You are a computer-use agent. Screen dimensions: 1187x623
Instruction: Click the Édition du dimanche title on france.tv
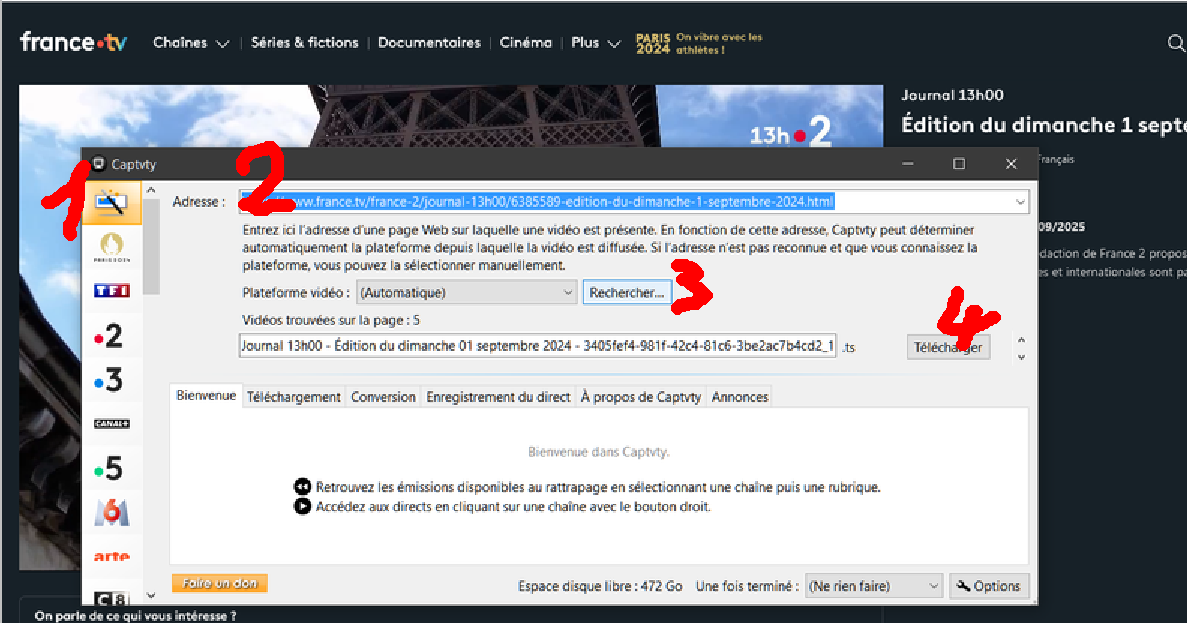pyautogui.click(x=1044, y=125)
